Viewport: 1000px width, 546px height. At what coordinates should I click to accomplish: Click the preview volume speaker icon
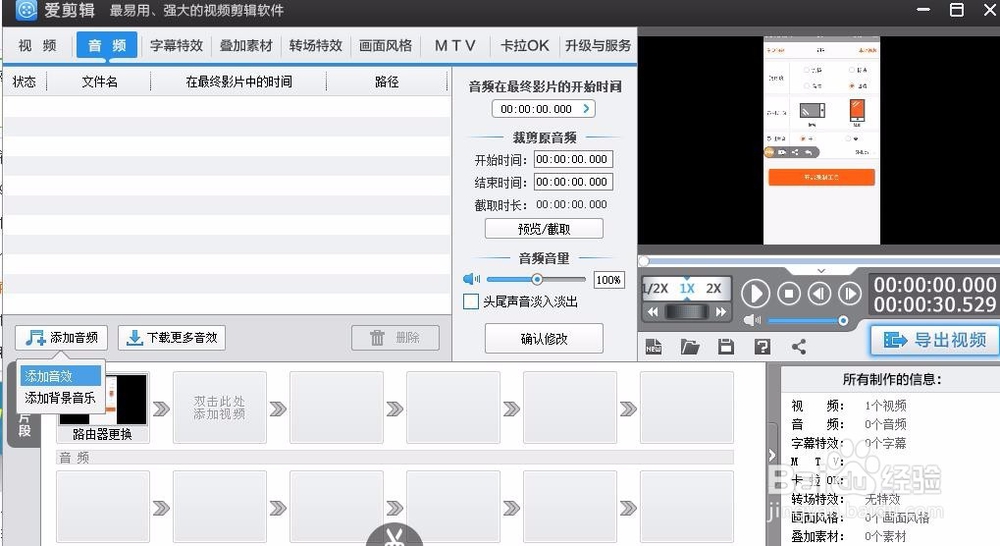coord(752,320)
